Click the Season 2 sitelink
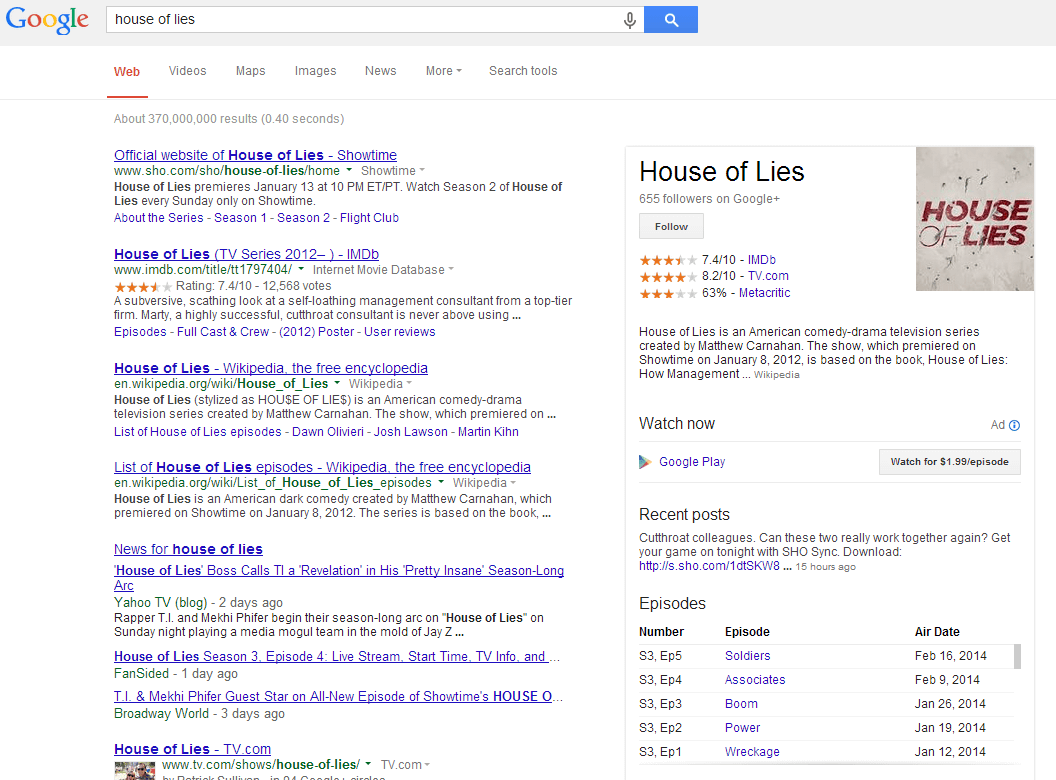Screen dimensions: 1056x780 [303, 218]
